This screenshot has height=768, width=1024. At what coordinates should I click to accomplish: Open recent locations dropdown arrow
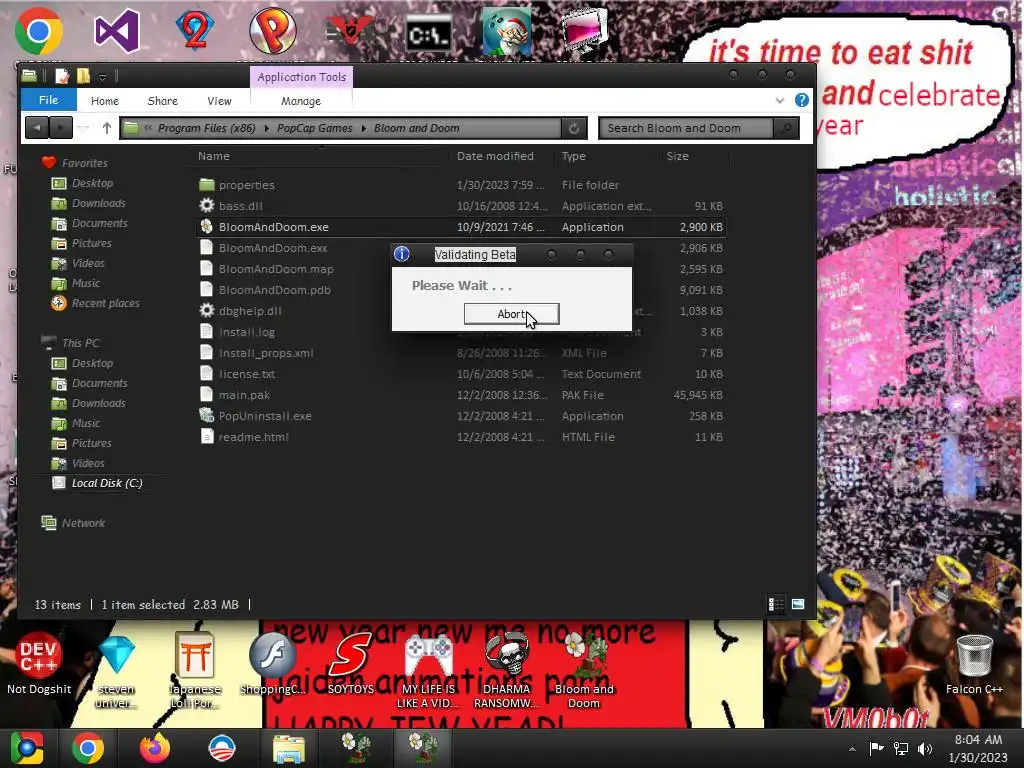[83, 128]
